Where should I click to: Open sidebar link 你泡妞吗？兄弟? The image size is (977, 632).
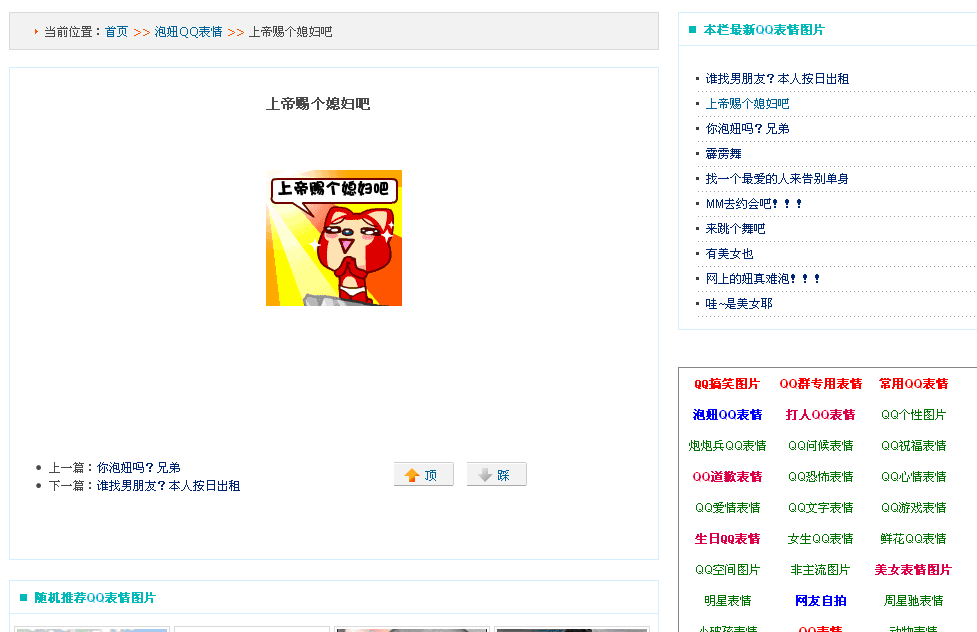(x=747, y=128)
